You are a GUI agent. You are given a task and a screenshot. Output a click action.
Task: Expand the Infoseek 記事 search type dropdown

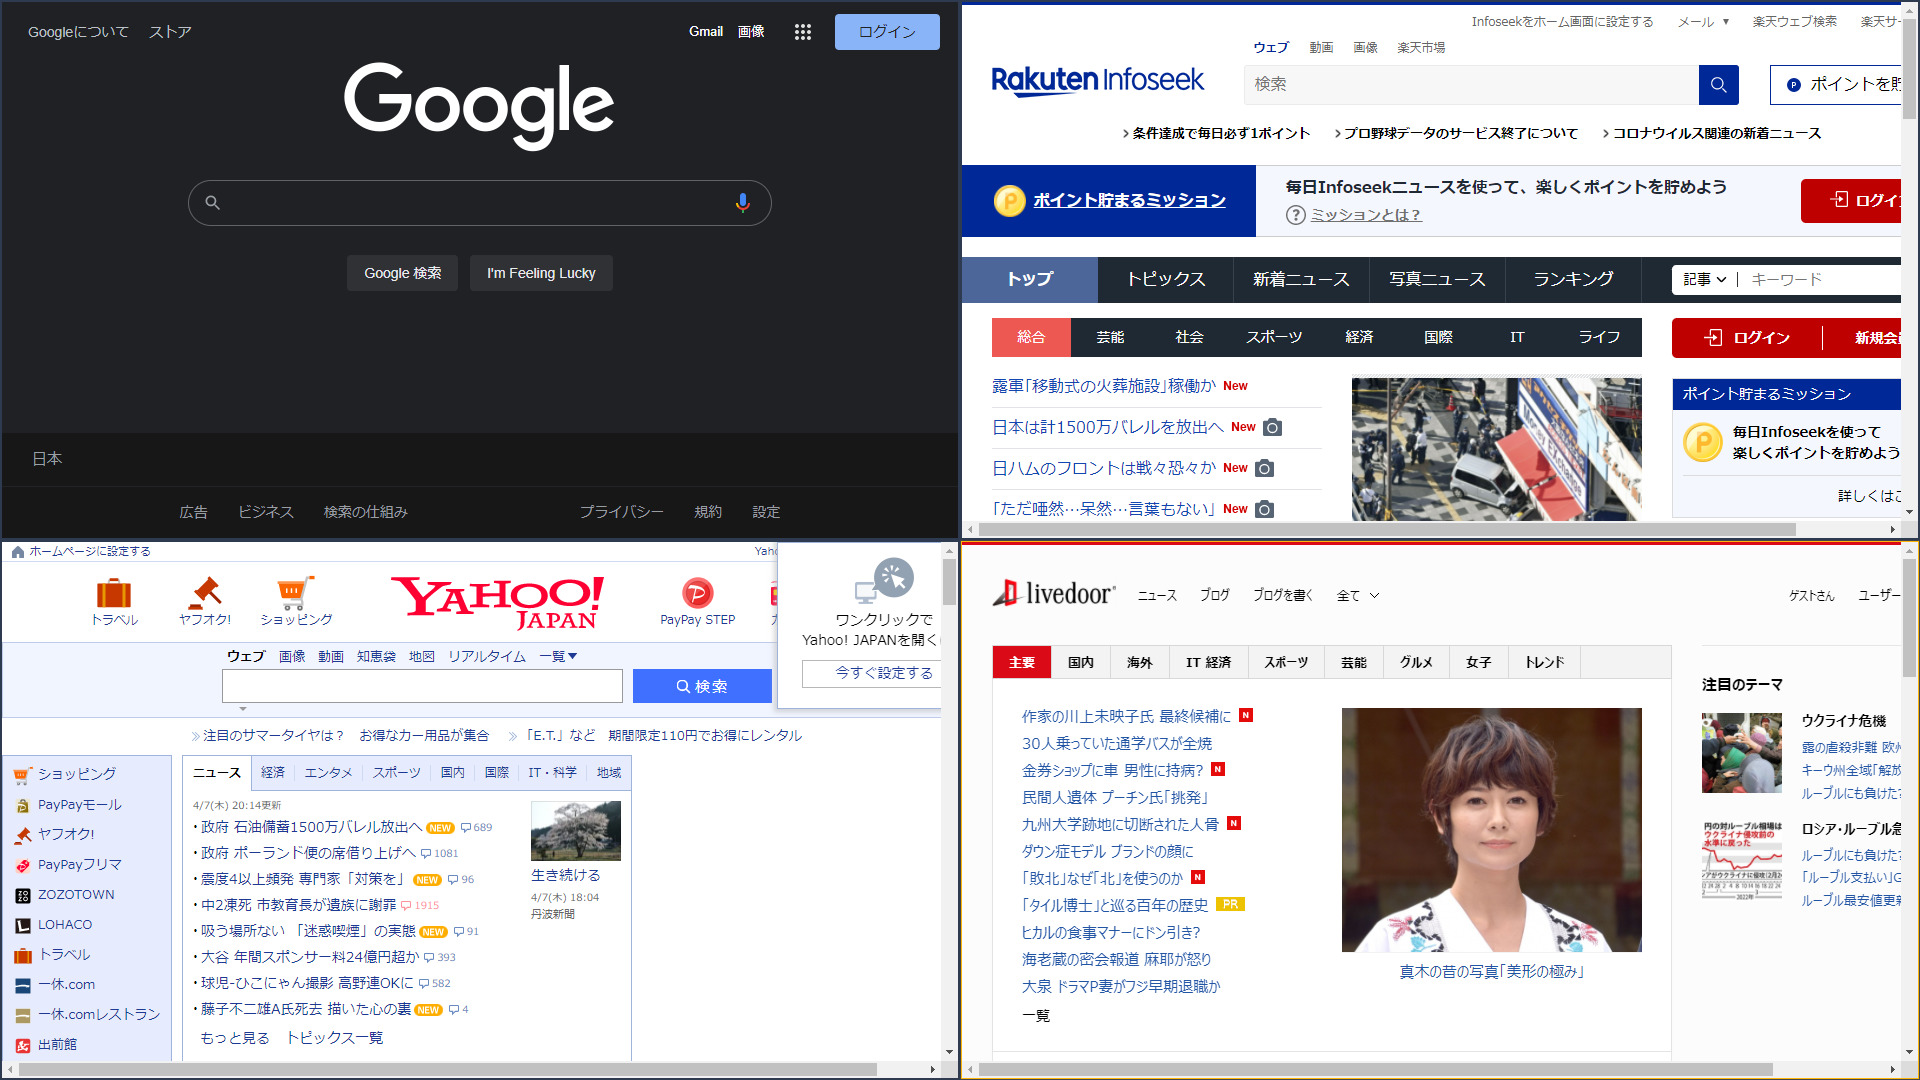point(1704,280)
